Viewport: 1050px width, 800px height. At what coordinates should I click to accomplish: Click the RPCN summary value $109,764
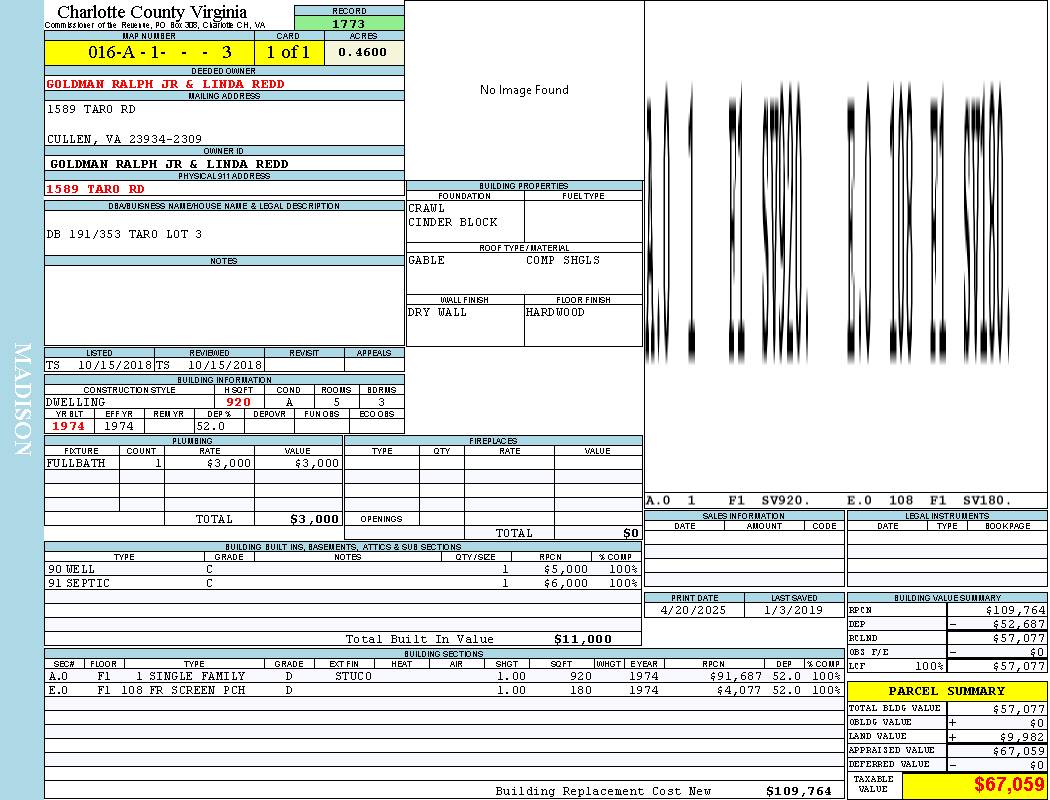click(x=1015, y=611)
